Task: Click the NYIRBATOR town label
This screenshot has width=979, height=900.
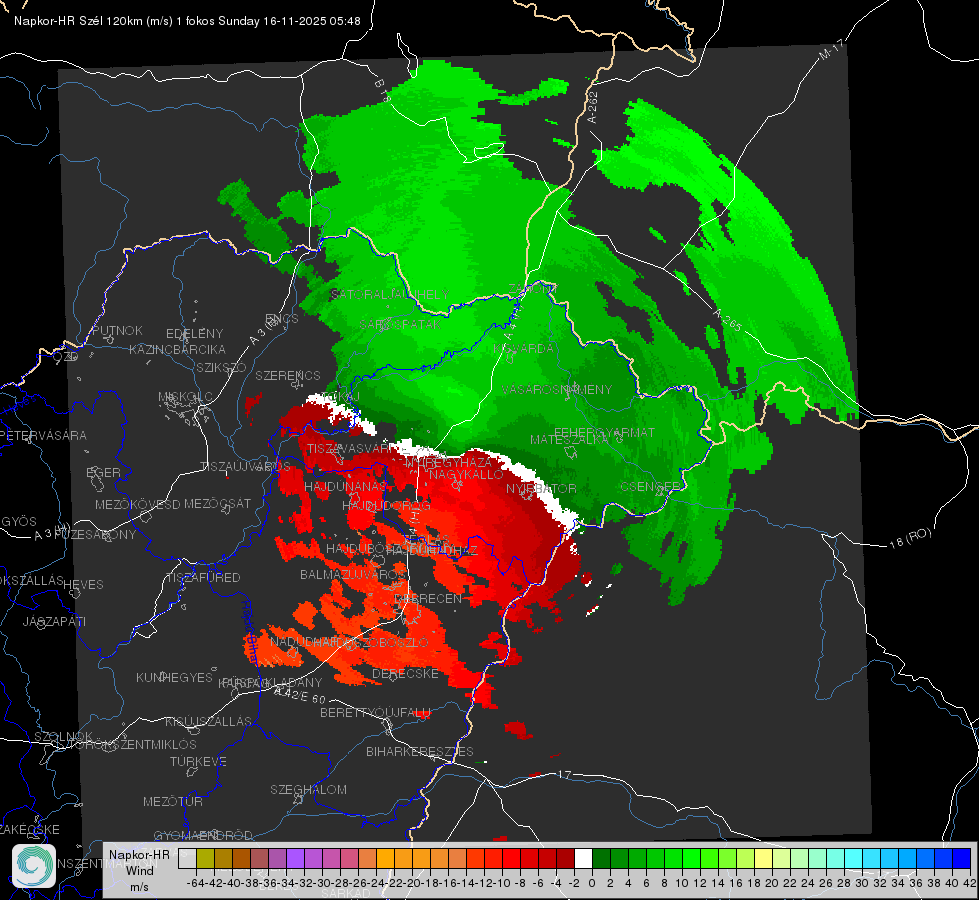Action: point(541,488)
